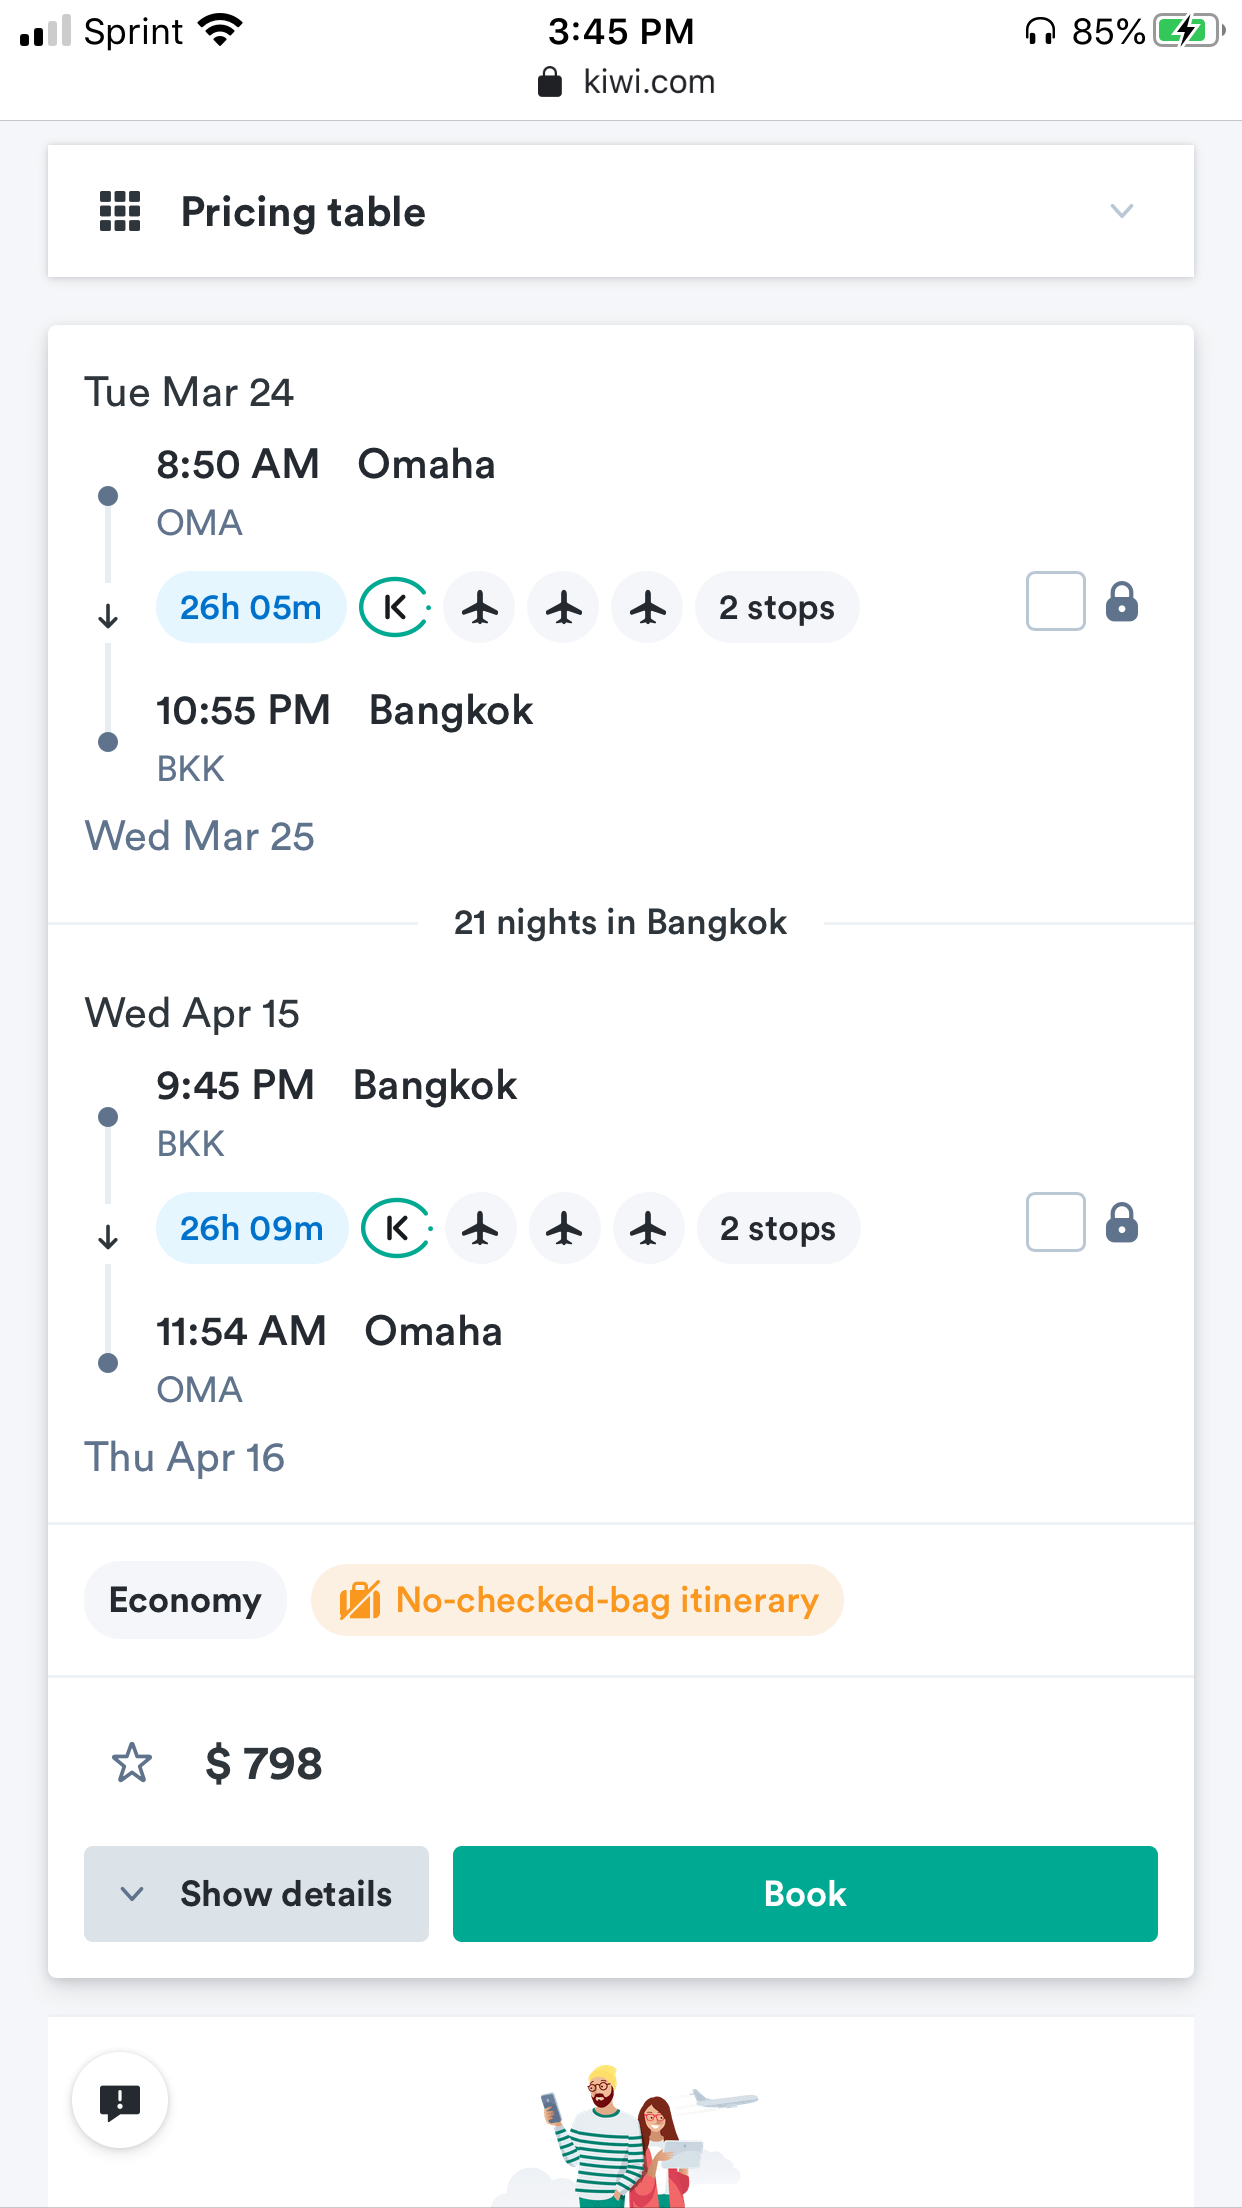This screenshot has width=1242, height=2208.
Task: Click last airplane icon on return flight
Action: tap(649, 1228)
